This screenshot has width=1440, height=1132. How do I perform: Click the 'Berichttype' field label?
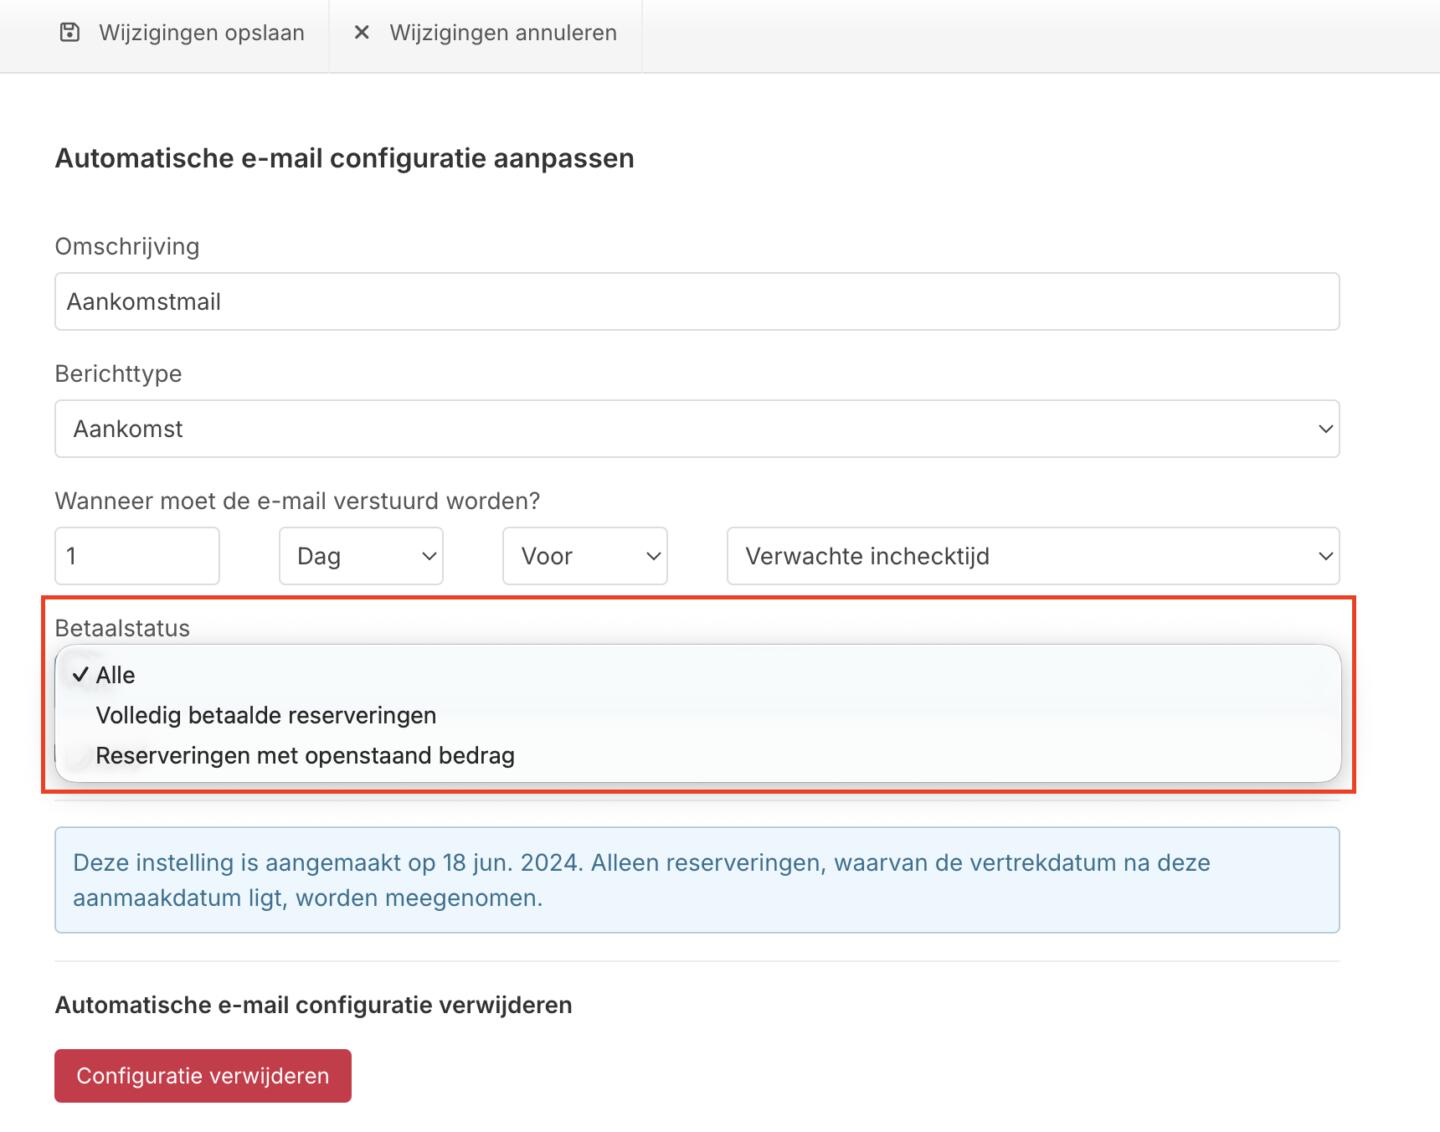click(118, 374)
